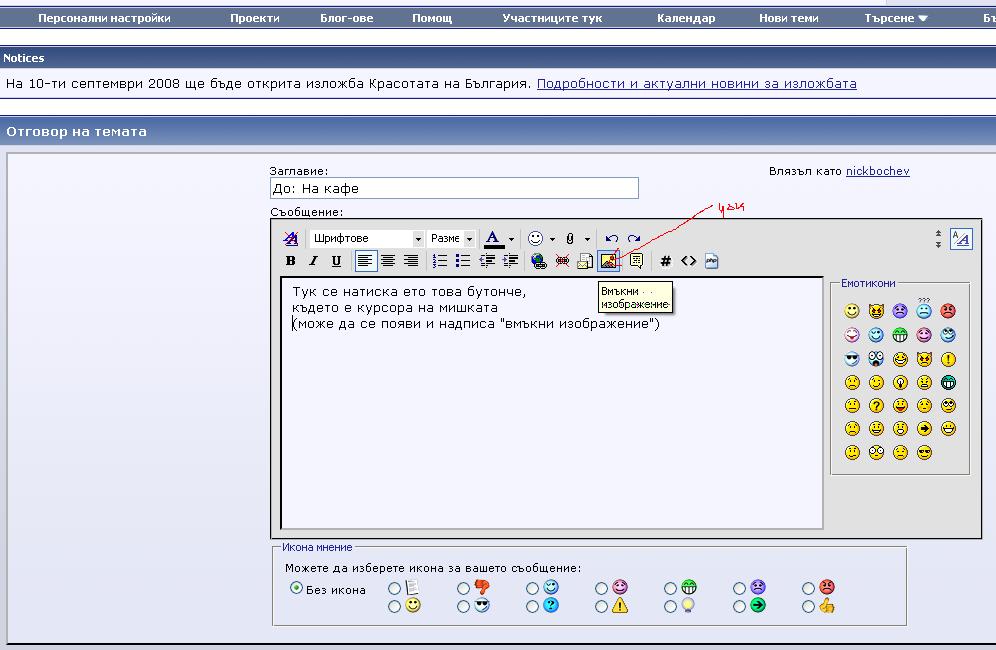Click the Insert Image toolbar button
The height and width of the screenshot is (650, 996).
(x=608, y=261)
